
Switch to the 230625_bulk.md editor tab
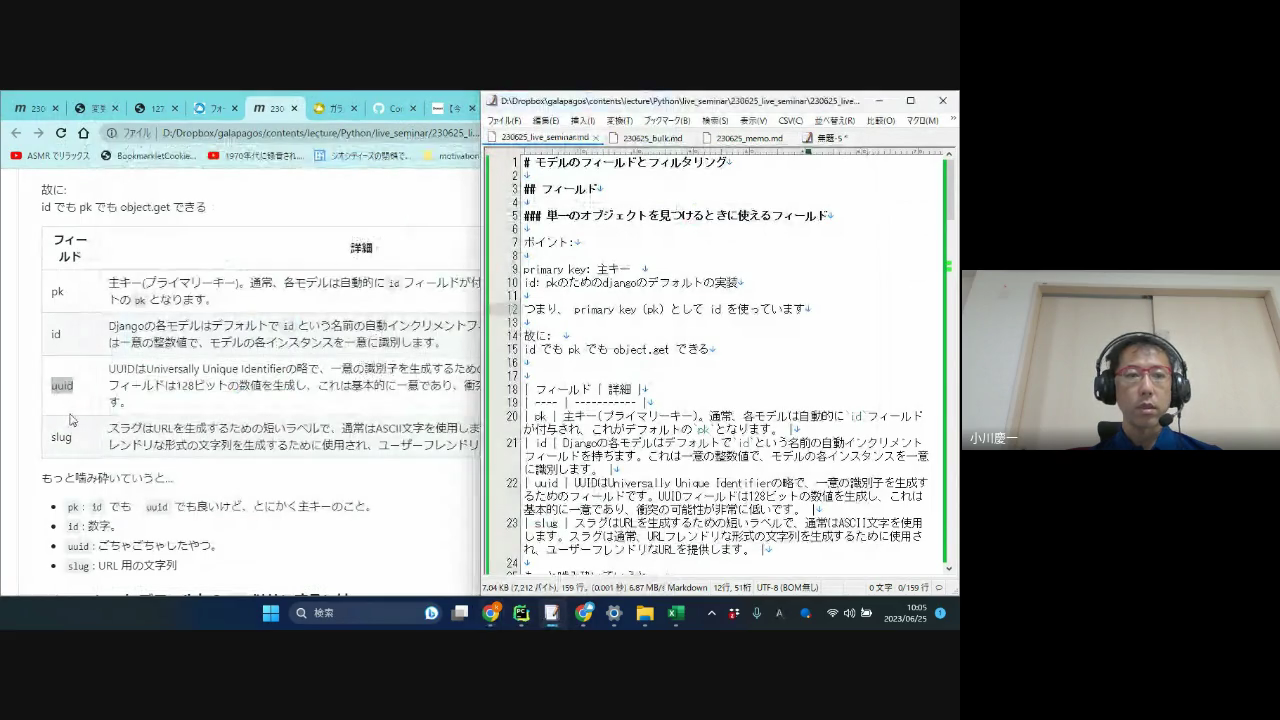[652, 138]
